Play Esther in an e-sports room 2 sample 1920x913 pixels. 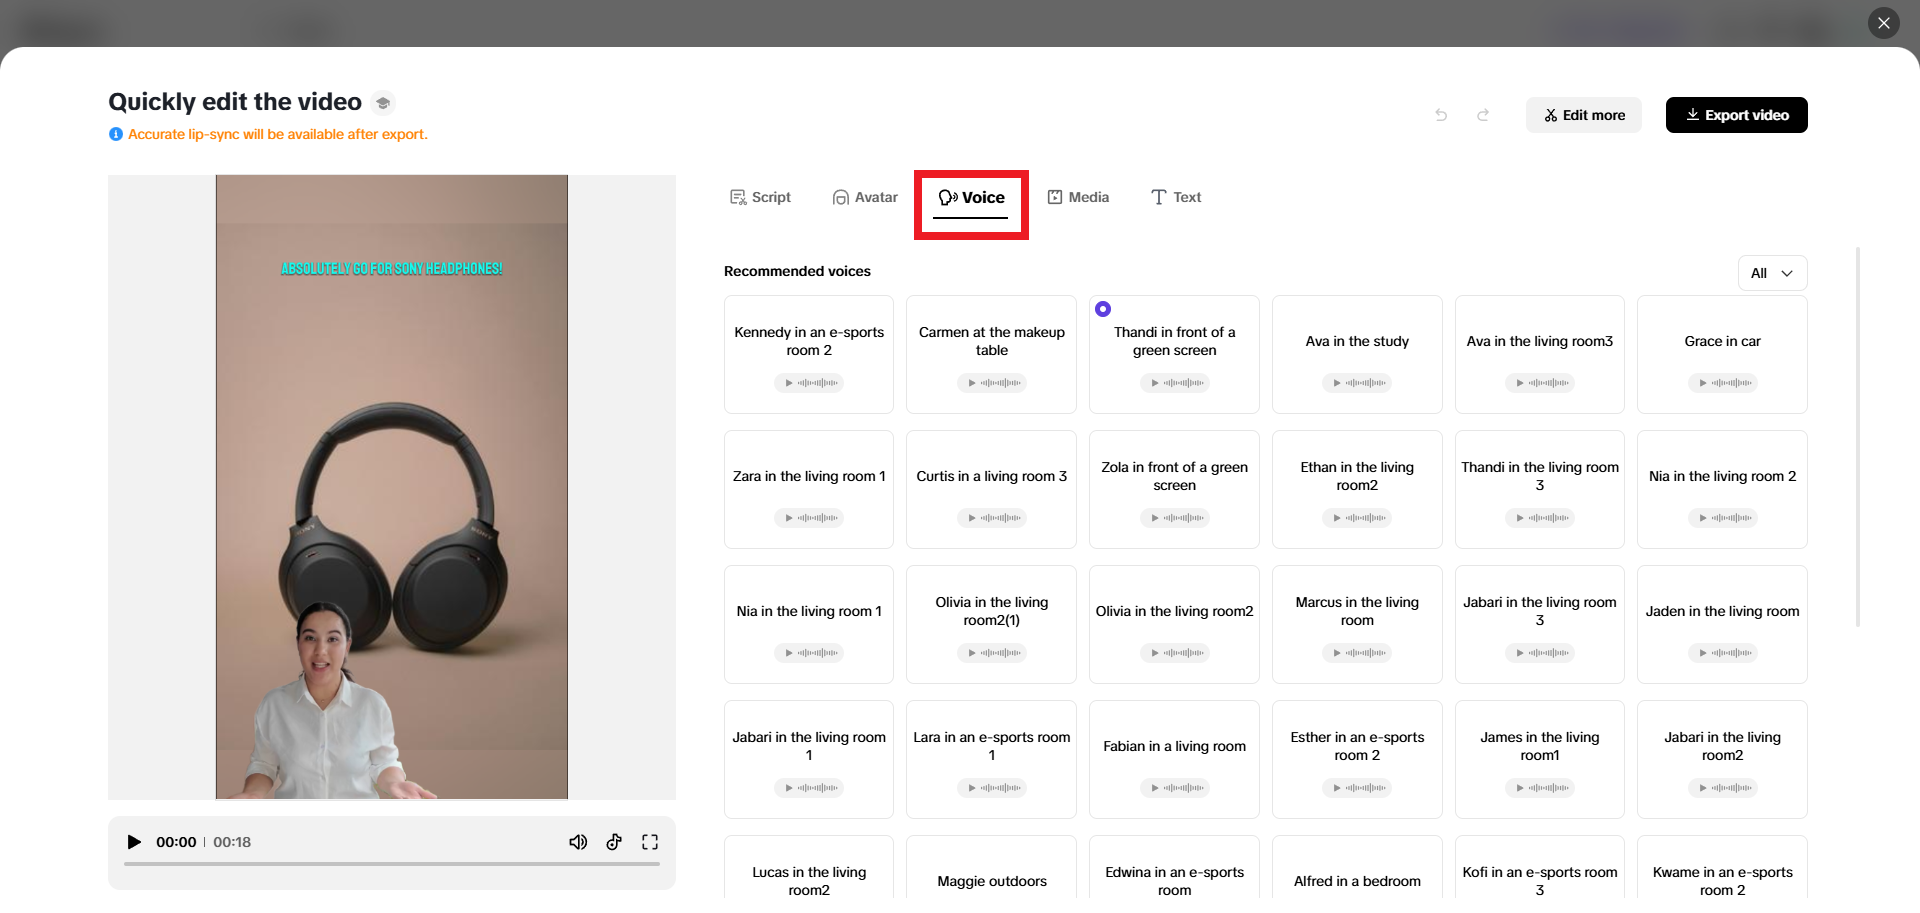tap(1357, 788)
